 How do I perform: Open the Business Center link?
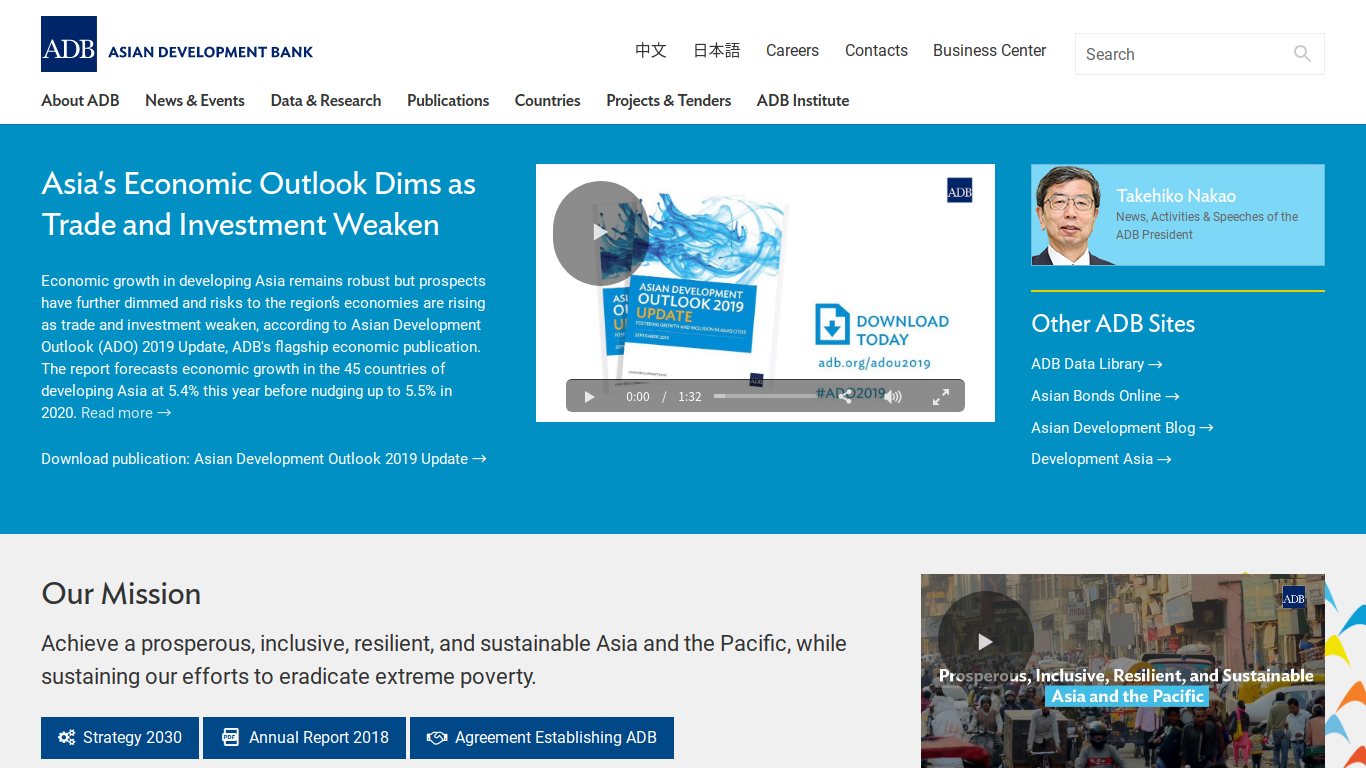point(989,50)
